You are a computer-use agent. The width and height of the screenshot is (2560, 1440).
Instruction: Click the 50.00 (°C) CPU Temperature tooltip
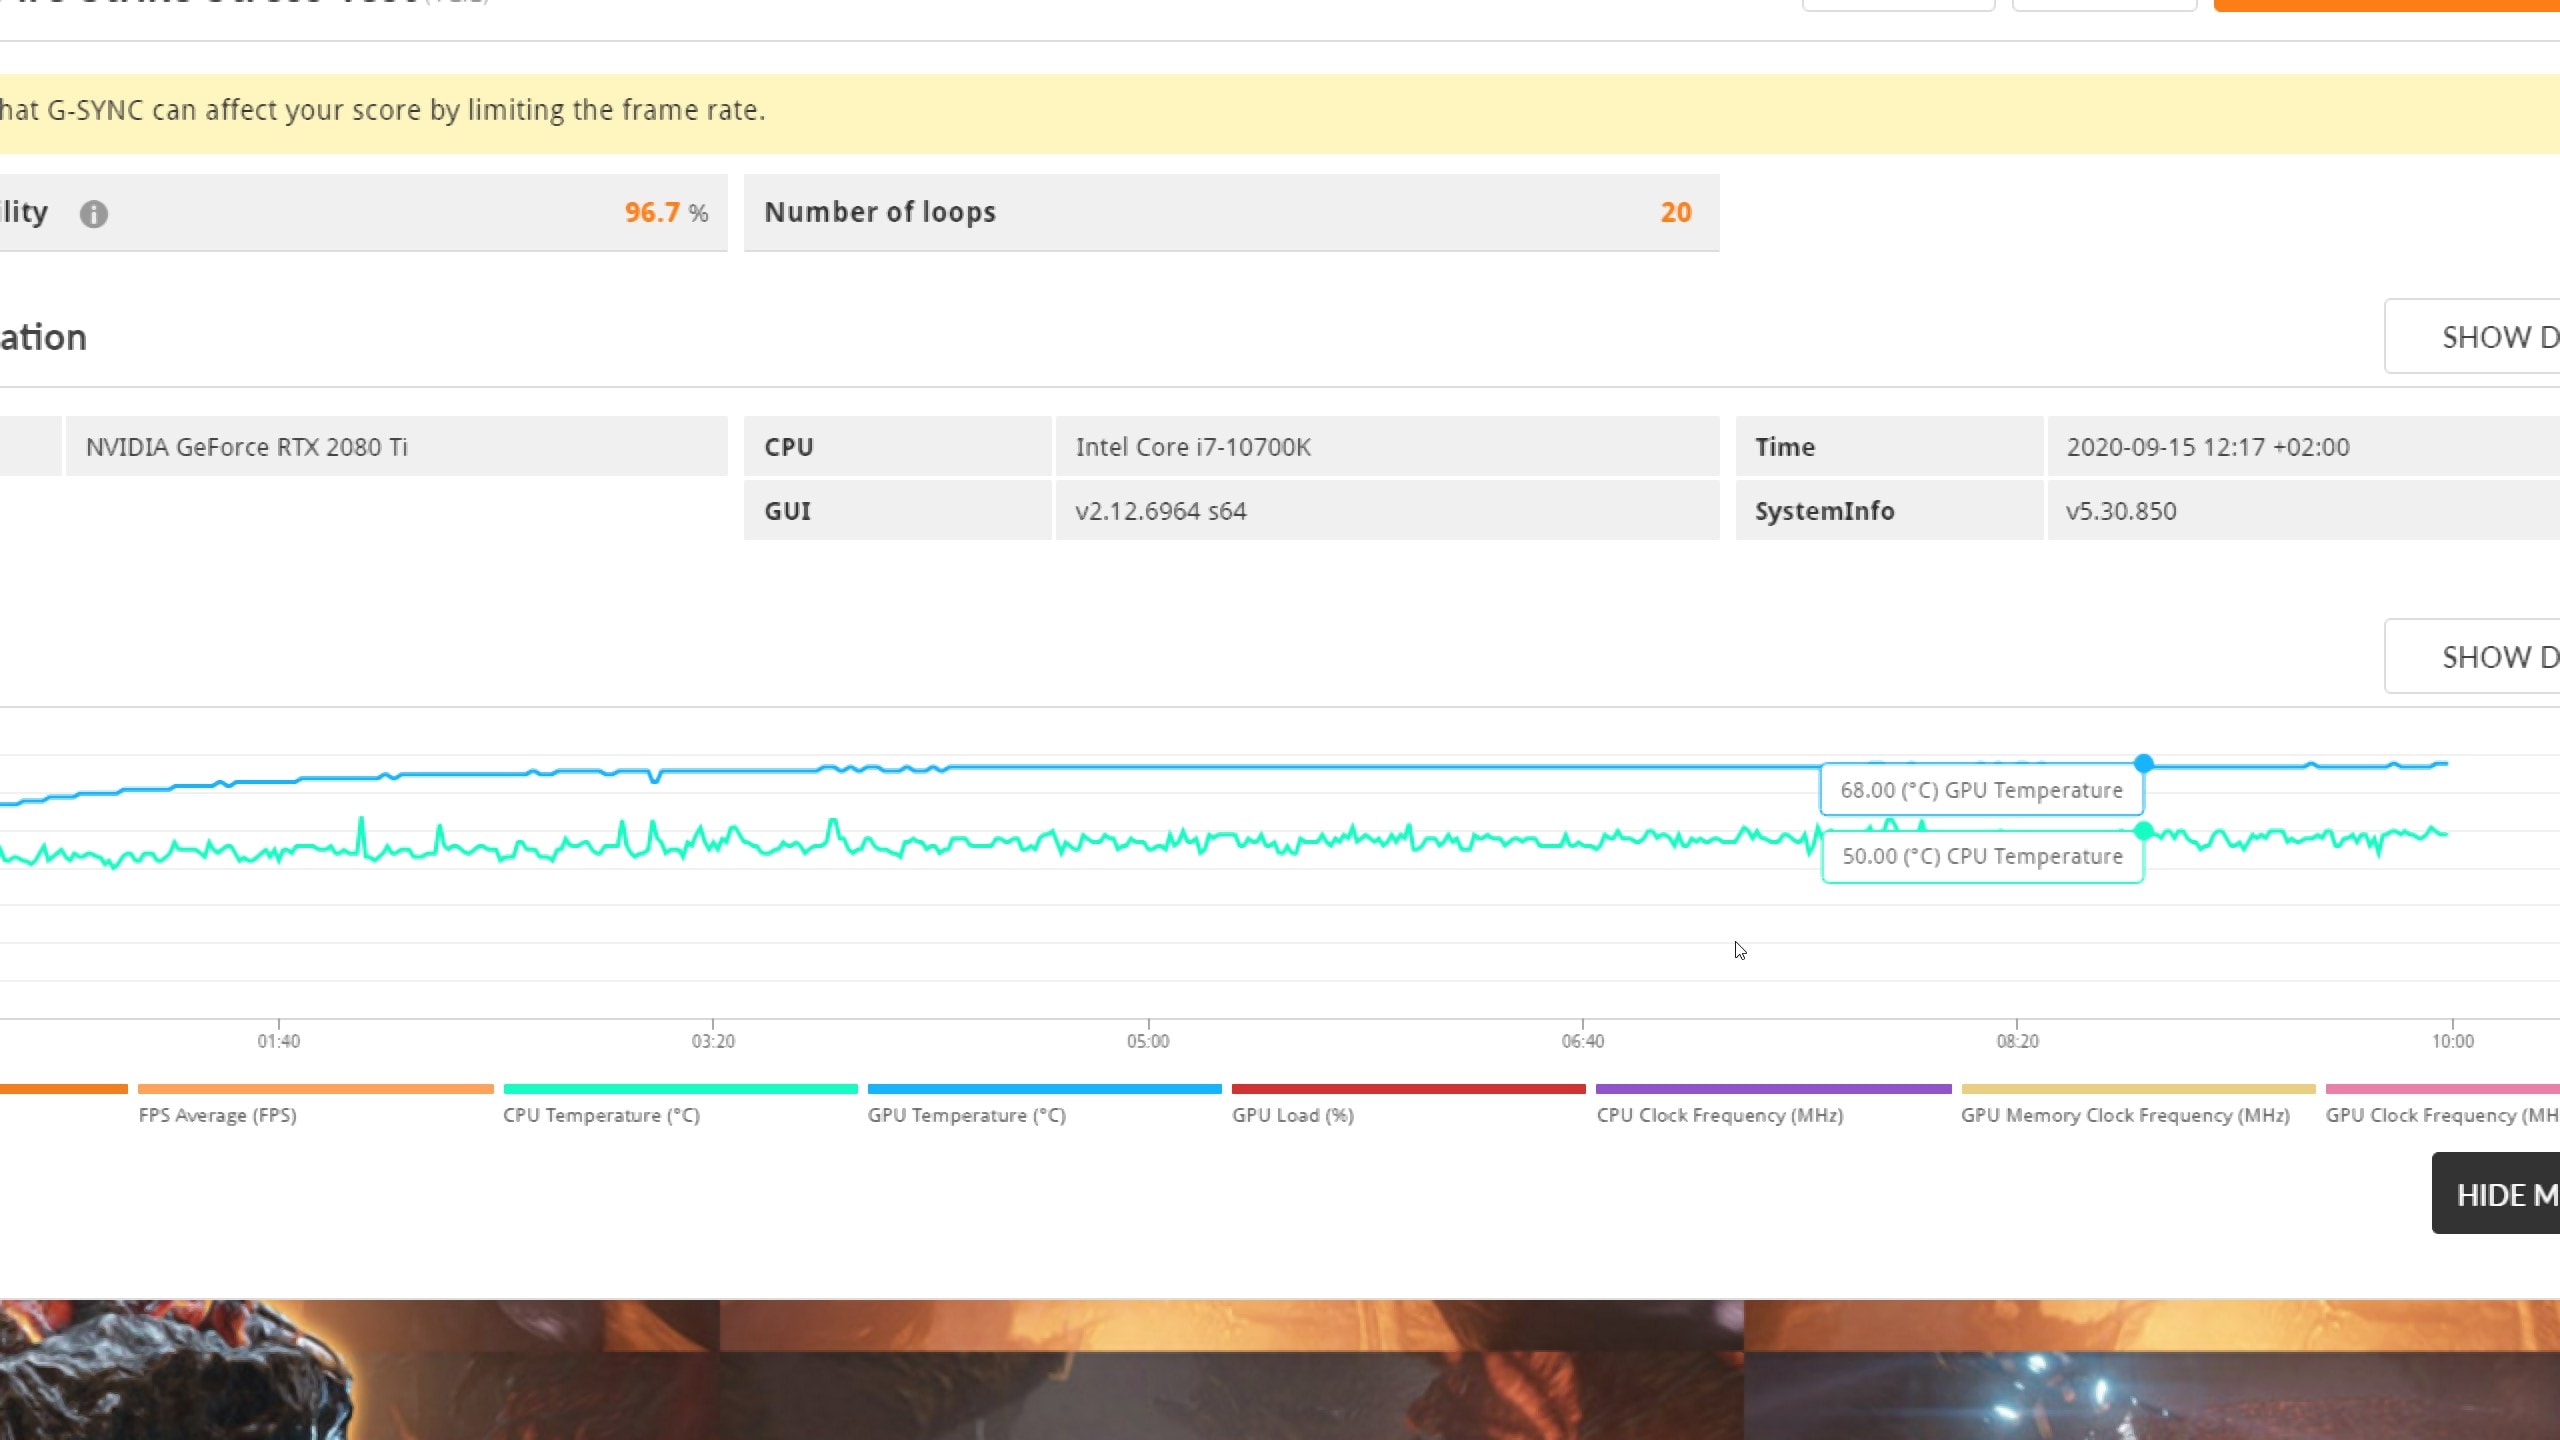point(1982,856)
